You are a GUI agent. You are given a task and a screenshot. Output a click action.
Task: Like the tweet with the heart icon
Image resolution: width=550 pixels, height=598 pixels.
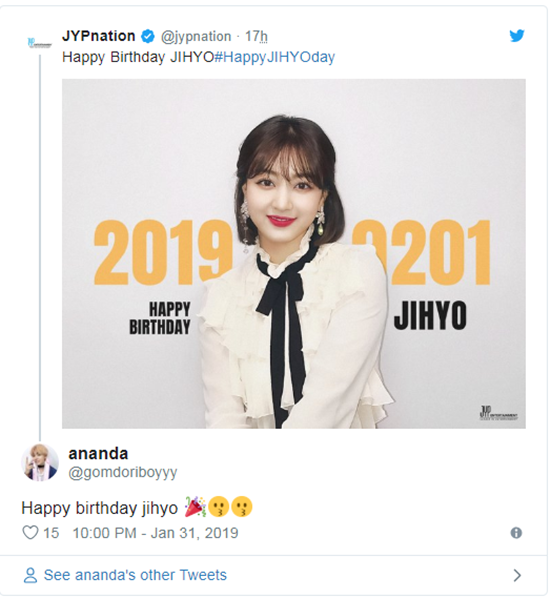31,532
